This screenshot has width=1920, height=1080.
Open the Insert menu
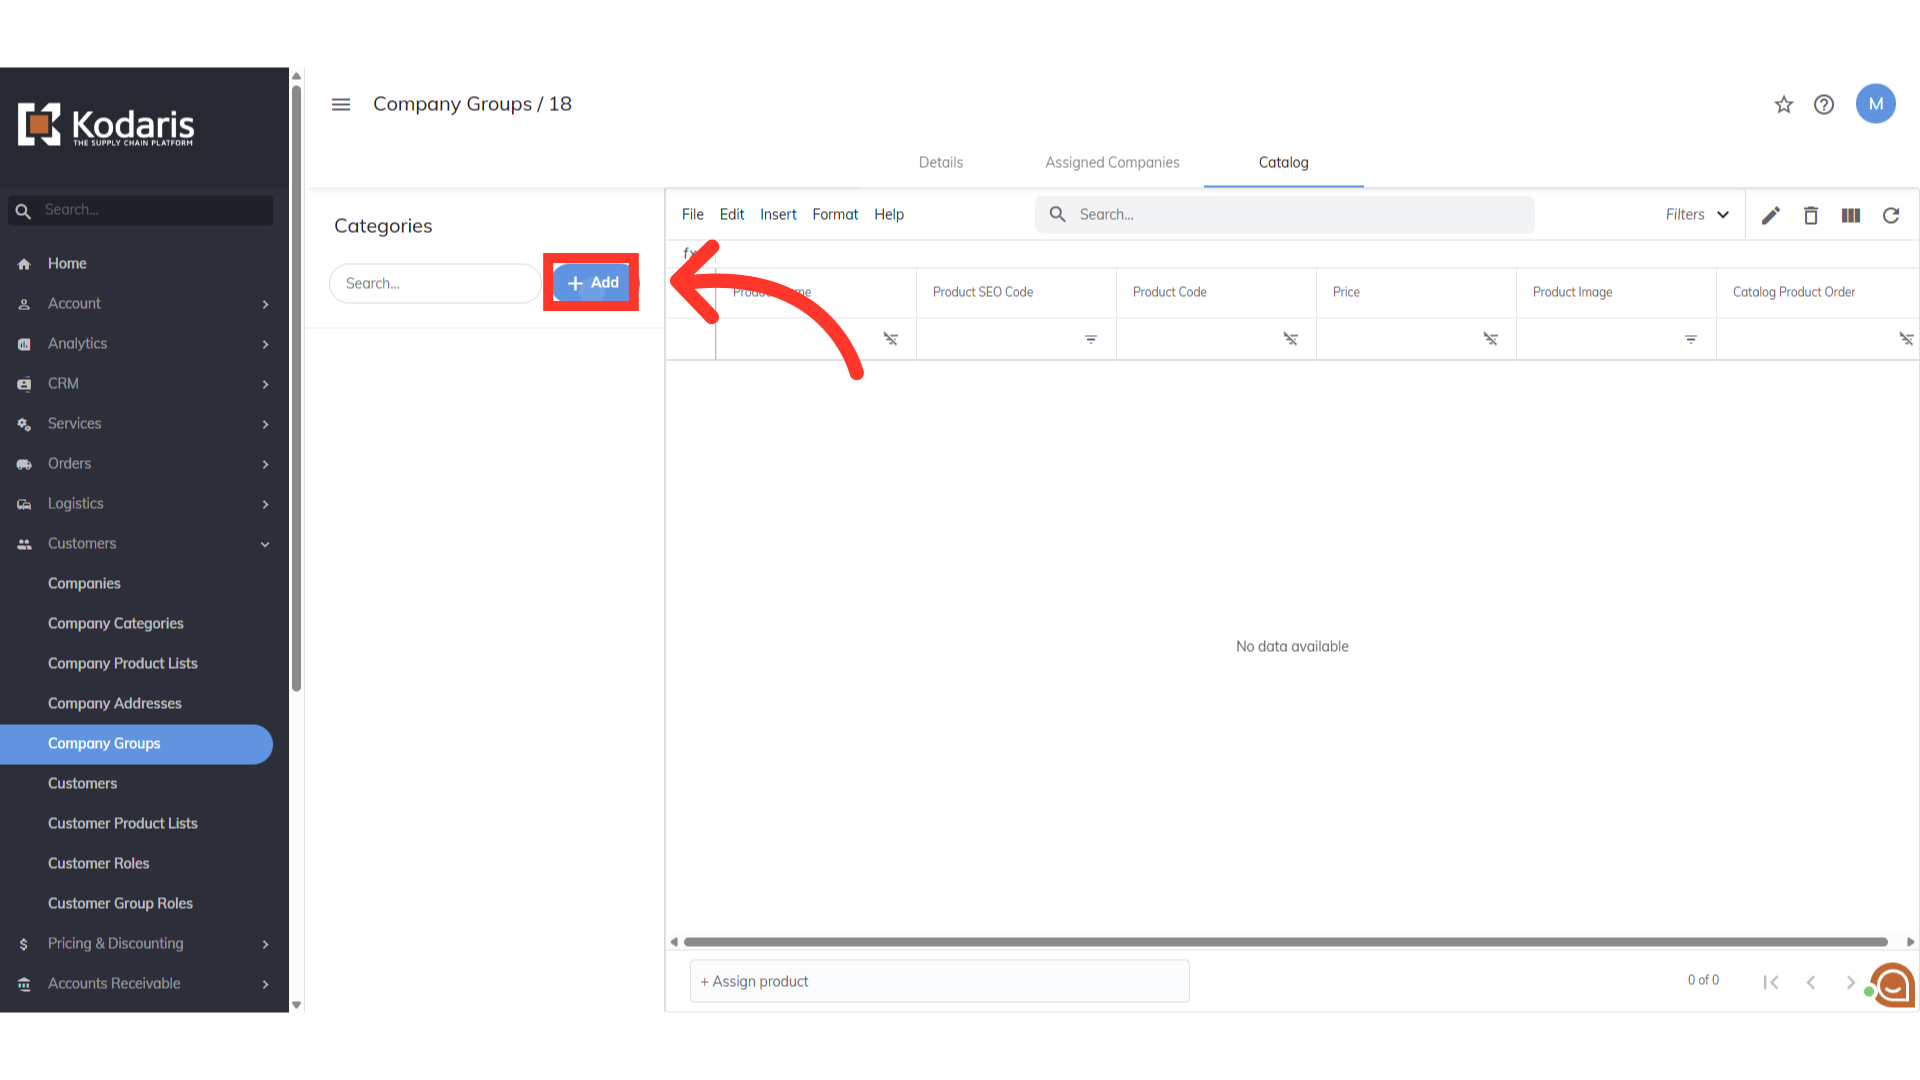pos(777,215)
